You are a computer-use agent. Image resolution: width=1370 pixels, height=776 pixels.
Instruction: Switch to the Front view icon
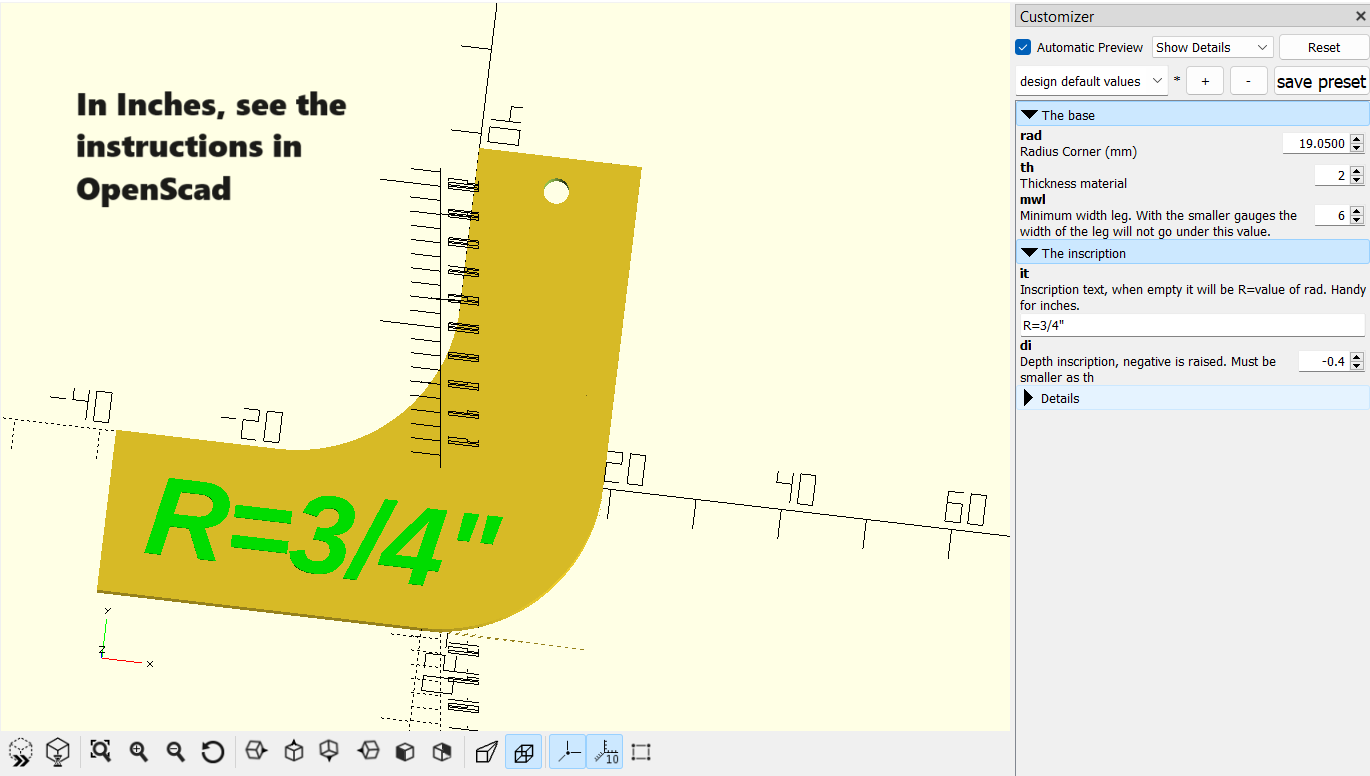click(x=404, y=751)
